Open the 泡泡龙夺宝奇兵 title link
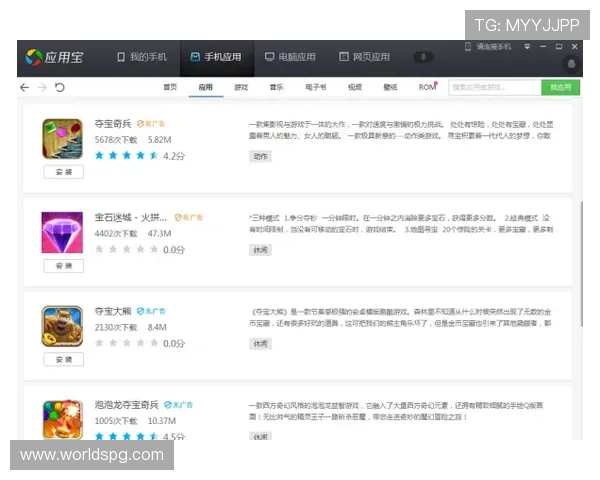Image resolution: width=600 pixels, height=480 pixels. click(x=127, y=405)
